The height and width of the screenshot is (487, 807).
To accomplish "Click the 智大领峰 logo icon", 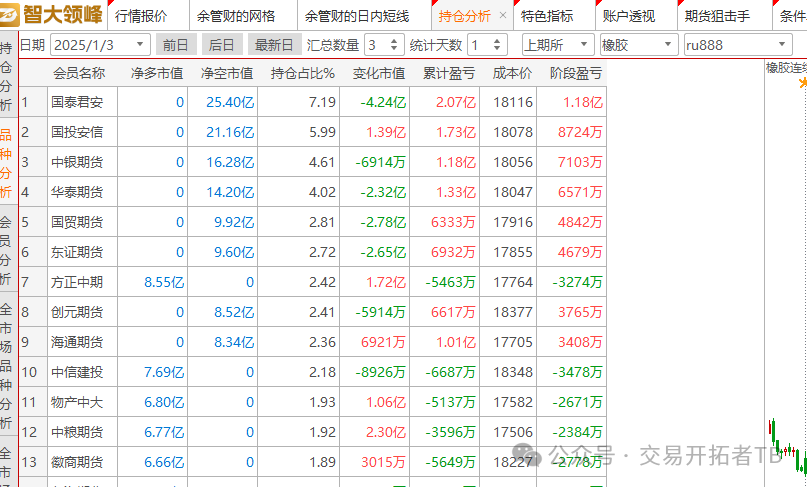I will tap(10, 15).
